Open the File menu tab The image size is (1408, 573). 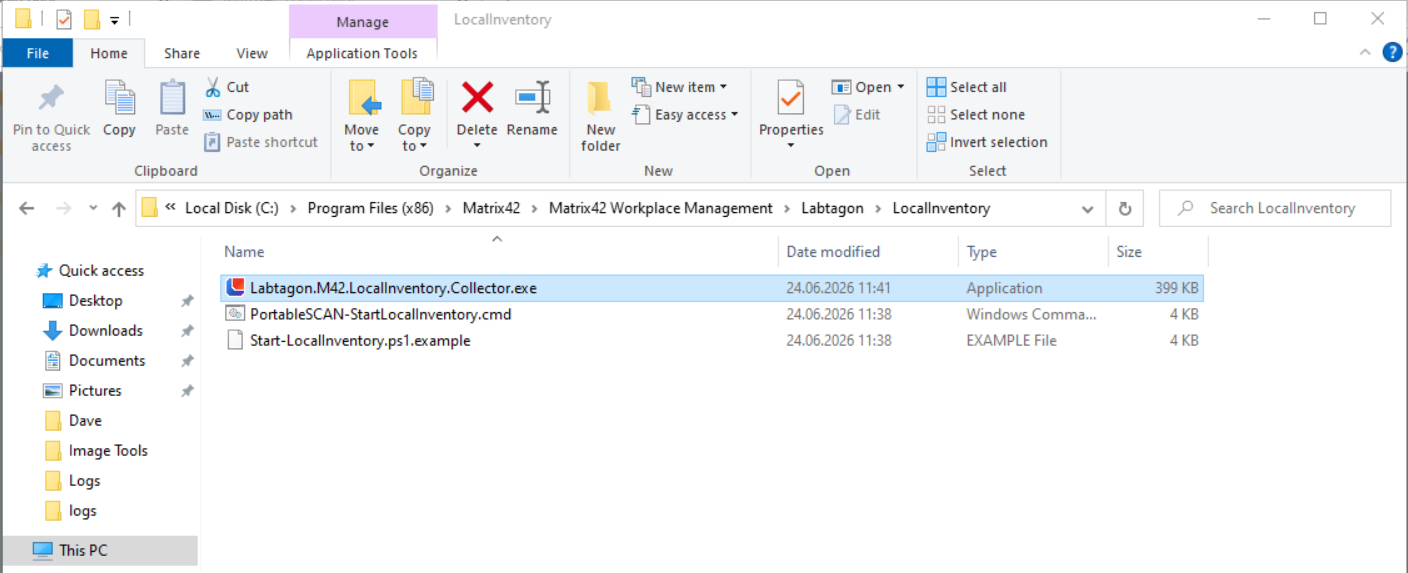pyautogui.click(x=38, y=53)
